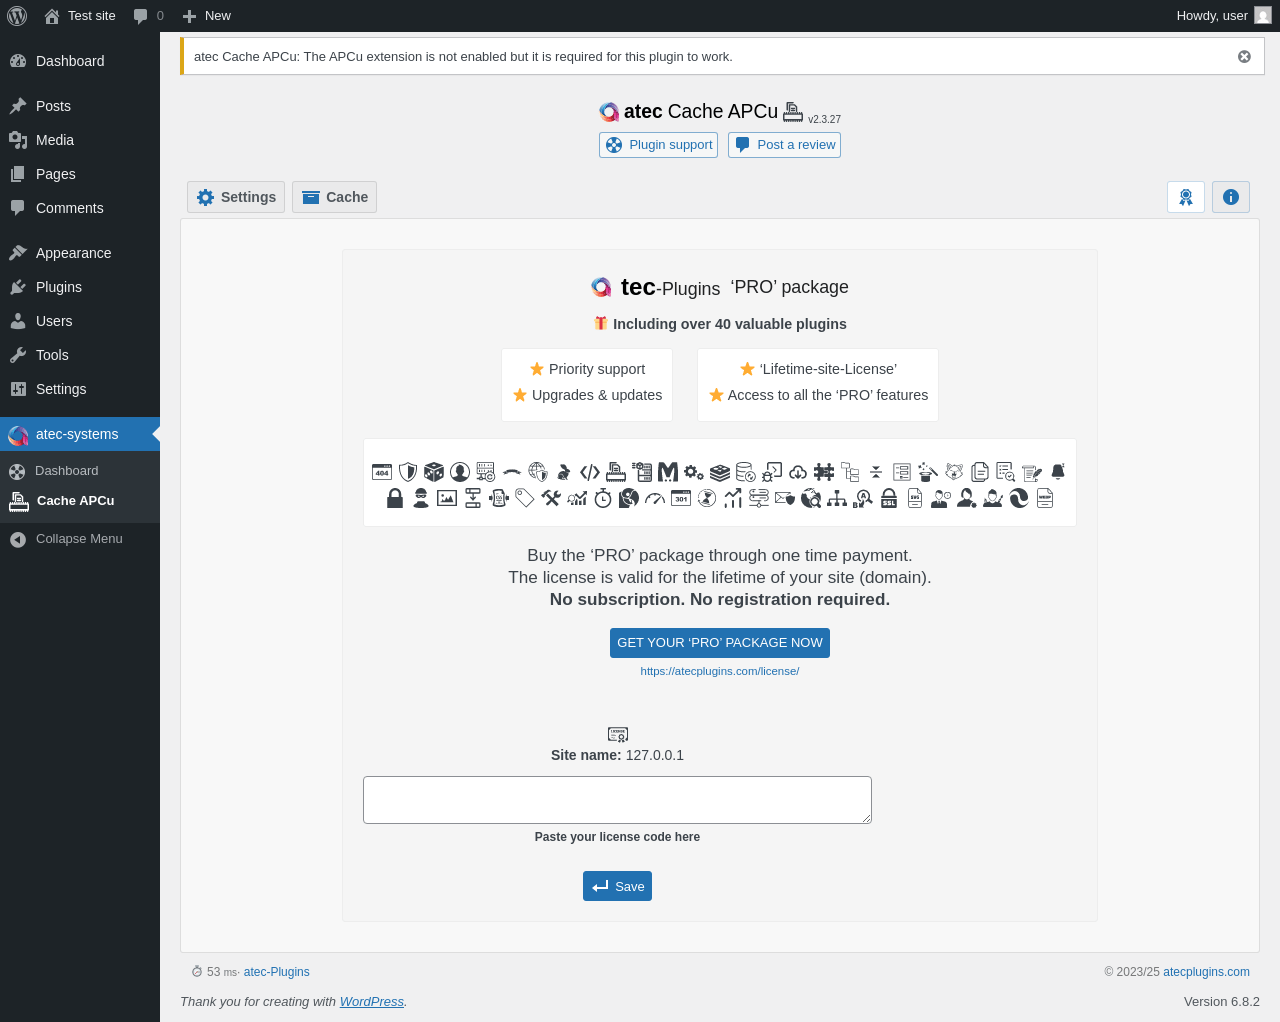Open the Settings tab
This screenshot has width=1280, height=1022.
pyautogui.click(x=236, y=197)
